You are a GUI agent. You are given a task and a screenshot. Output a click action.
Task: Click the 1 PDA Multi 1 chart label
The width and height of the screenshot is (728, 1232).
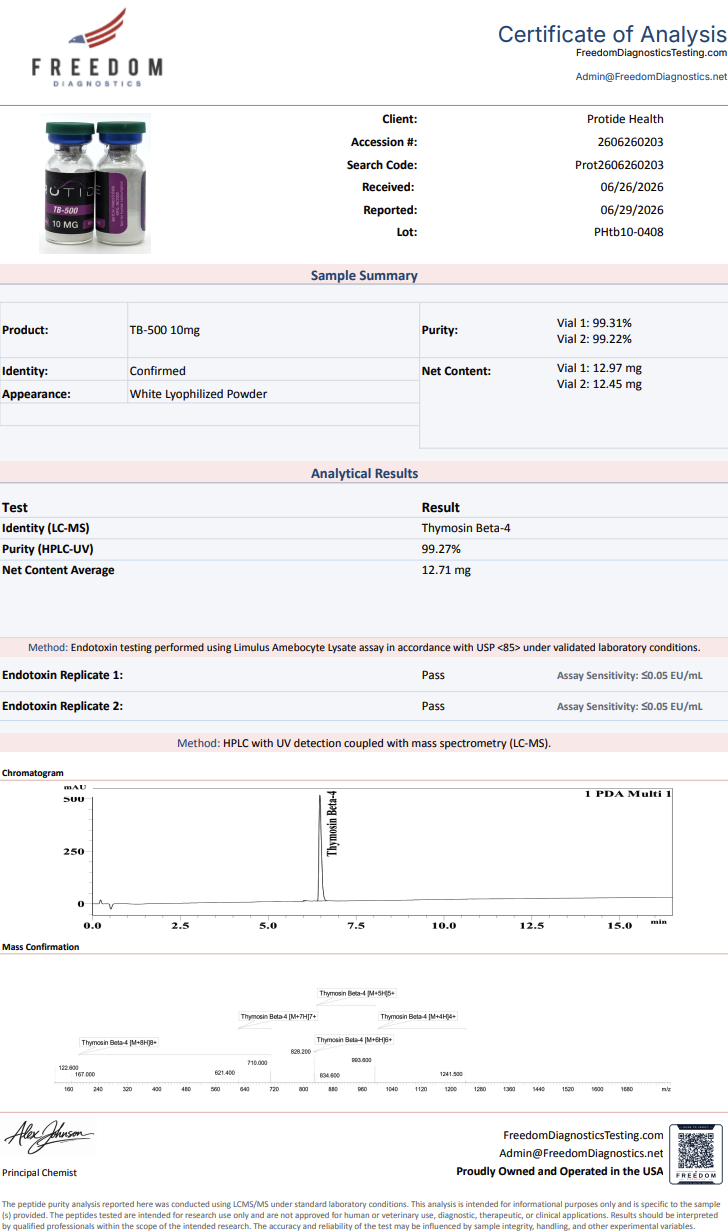pos(628,794)
